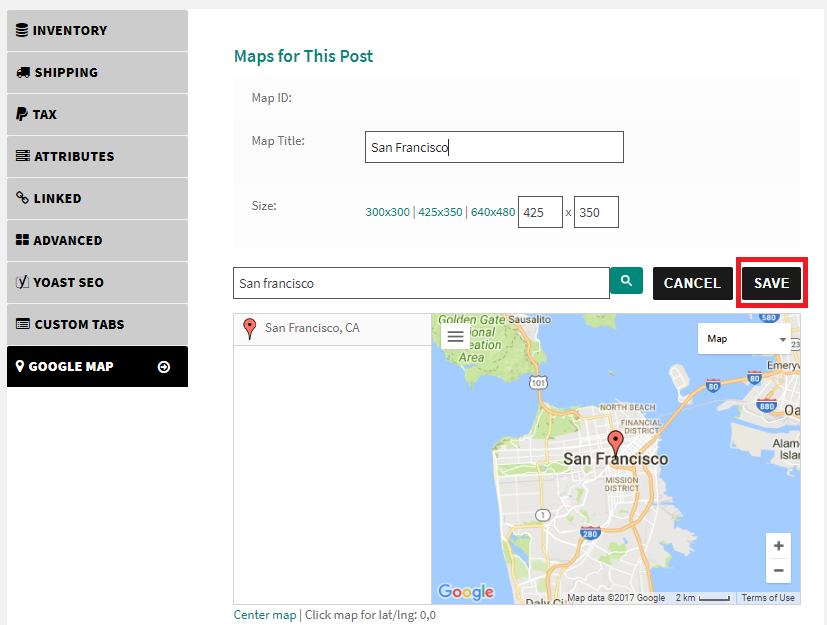This screenshot has width=827, height=625.
Task: Focus the location search box
Action: click(421, 283)
